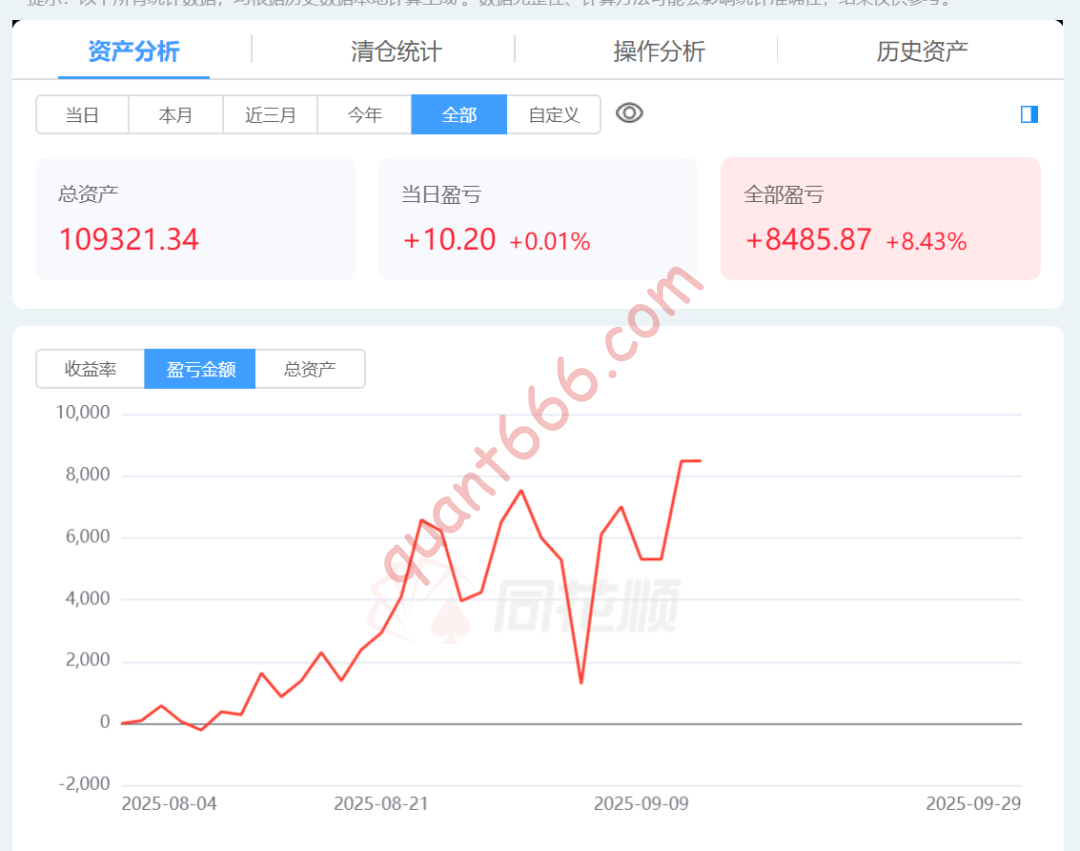This screenshot has height=851, width=1080.
Task: Click the blue panel layout icon
Action: (1029, 115)
